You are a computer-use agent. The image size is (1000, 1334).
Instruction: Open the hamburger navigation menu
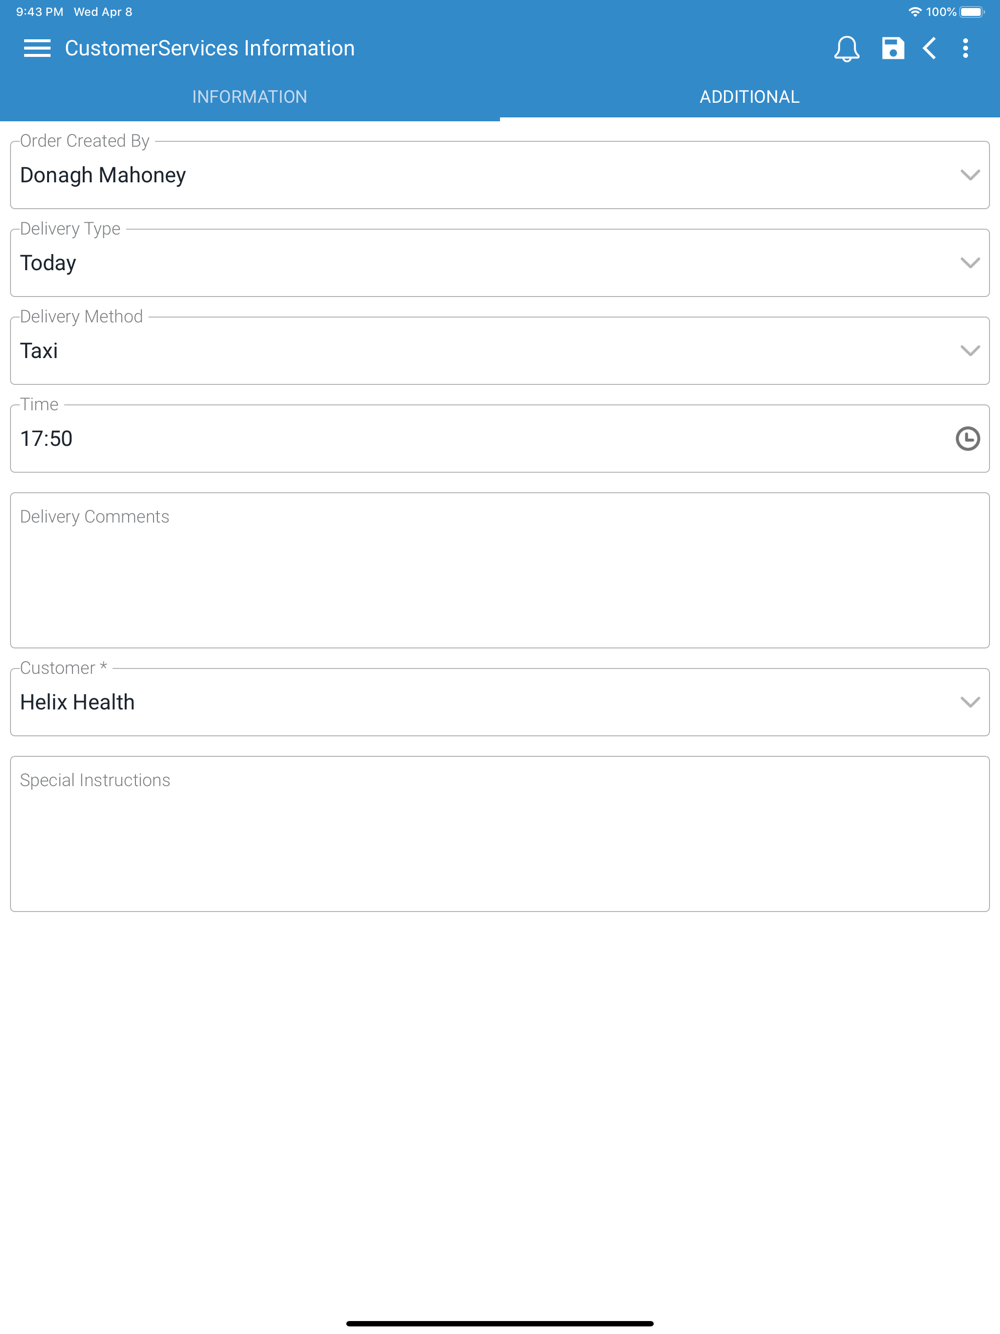click(37, 48)
